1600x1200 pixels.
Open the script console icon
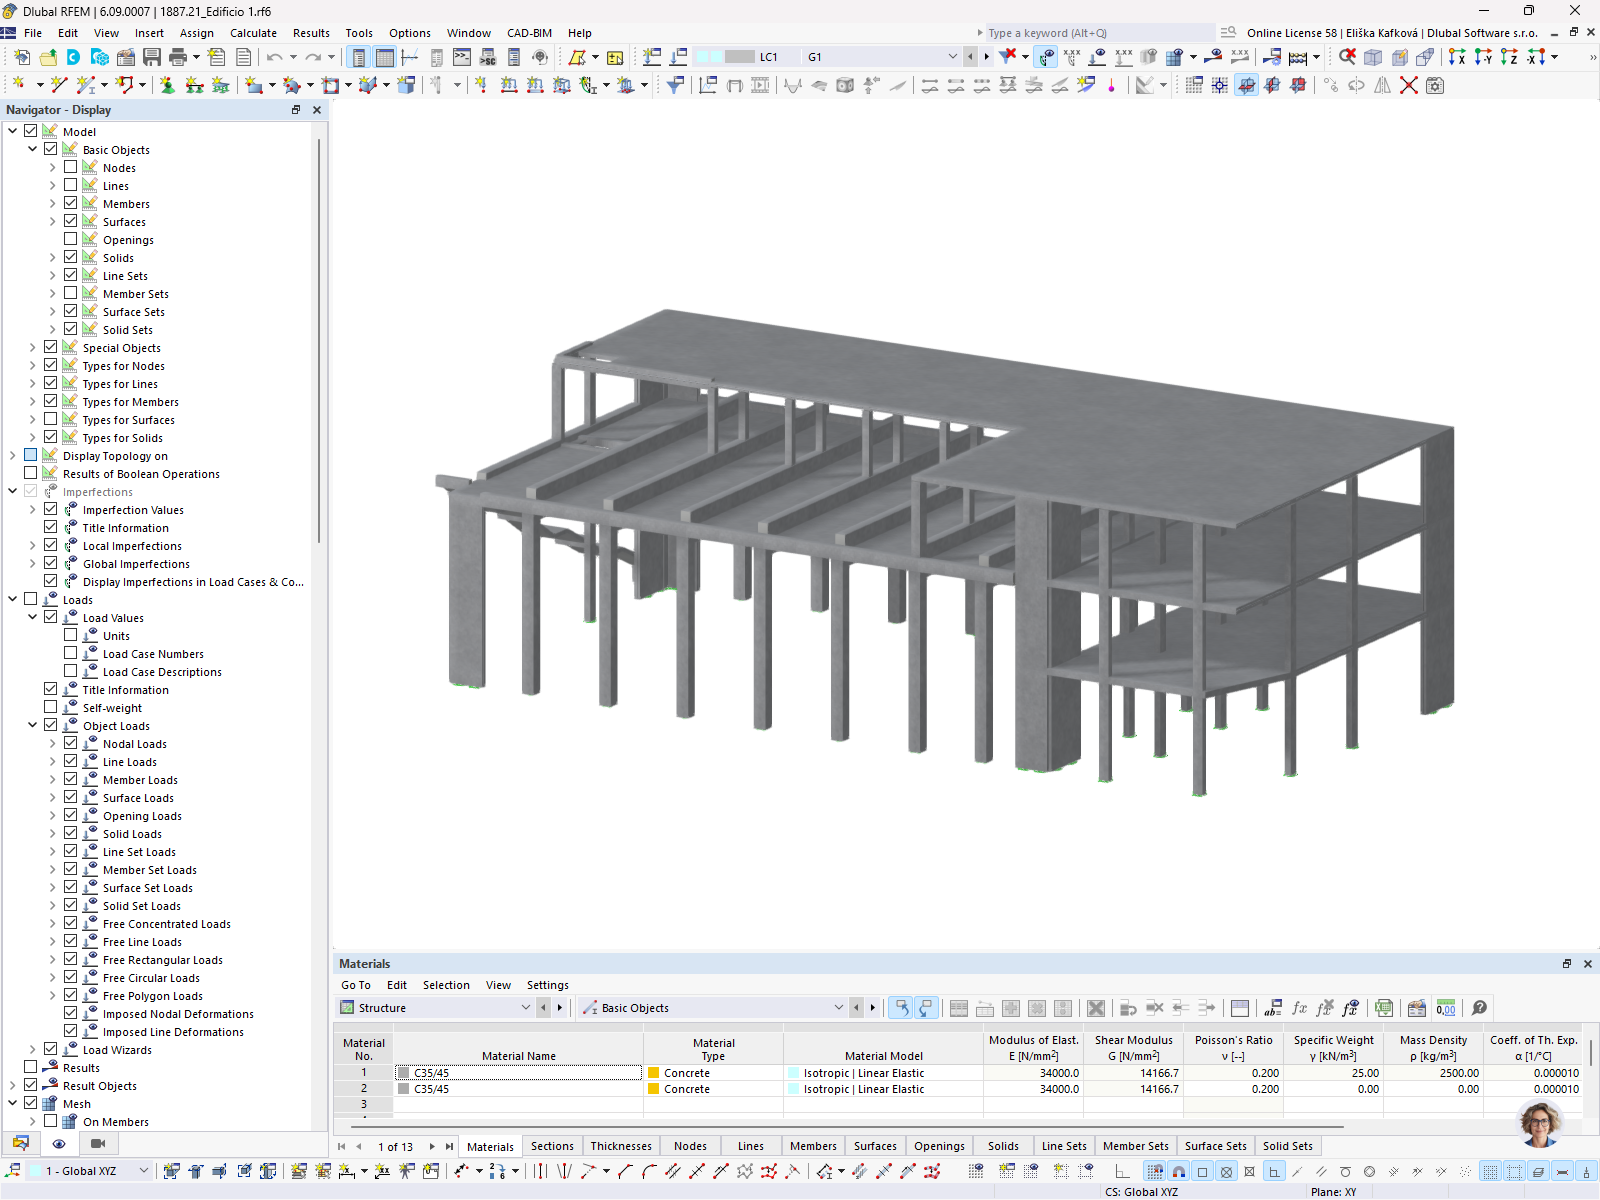pos(461,57)
